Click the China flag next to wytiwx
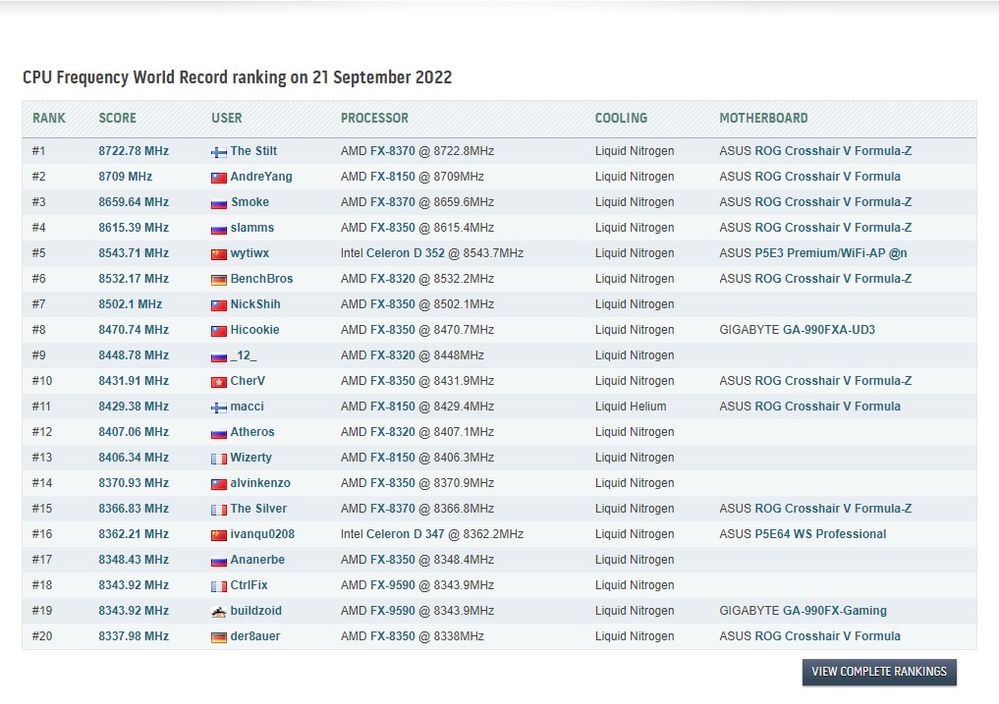The width and height of the screenshot is (999, 704). click(x=219, y=254)
